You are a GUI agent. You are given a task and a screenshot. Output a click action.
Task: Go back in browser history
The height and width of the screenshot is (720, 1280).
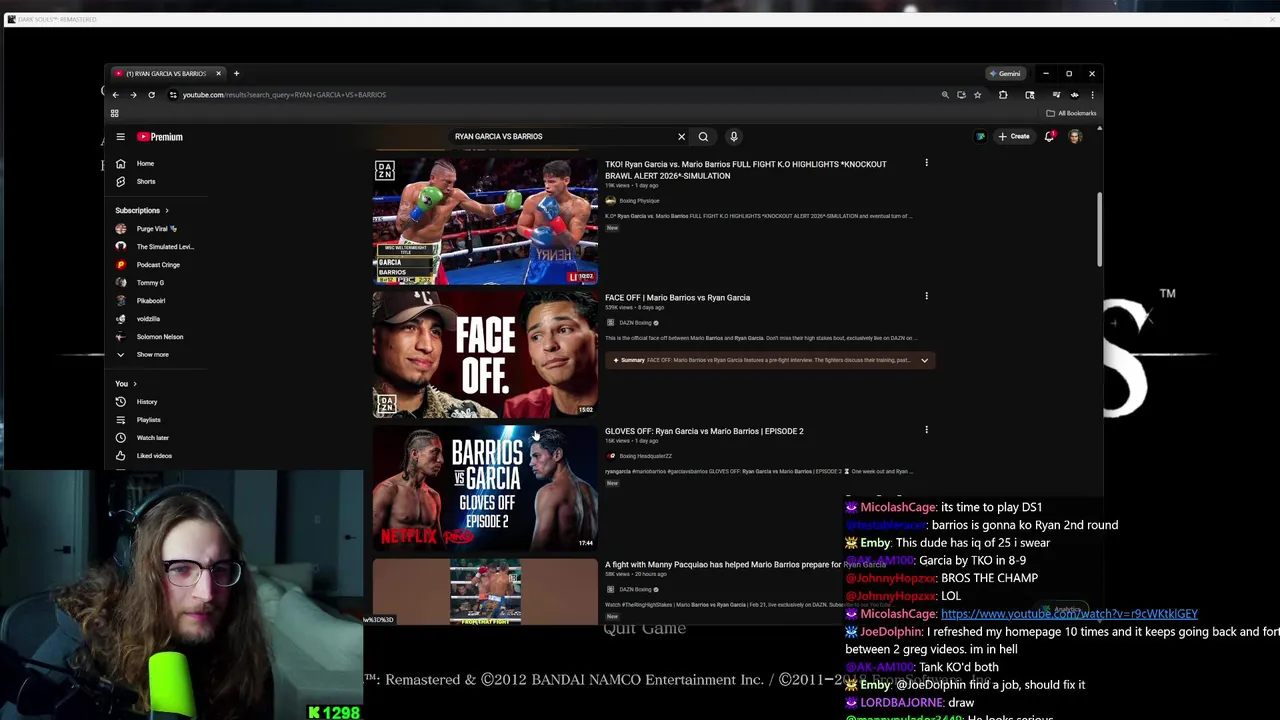tap(116, 95)
